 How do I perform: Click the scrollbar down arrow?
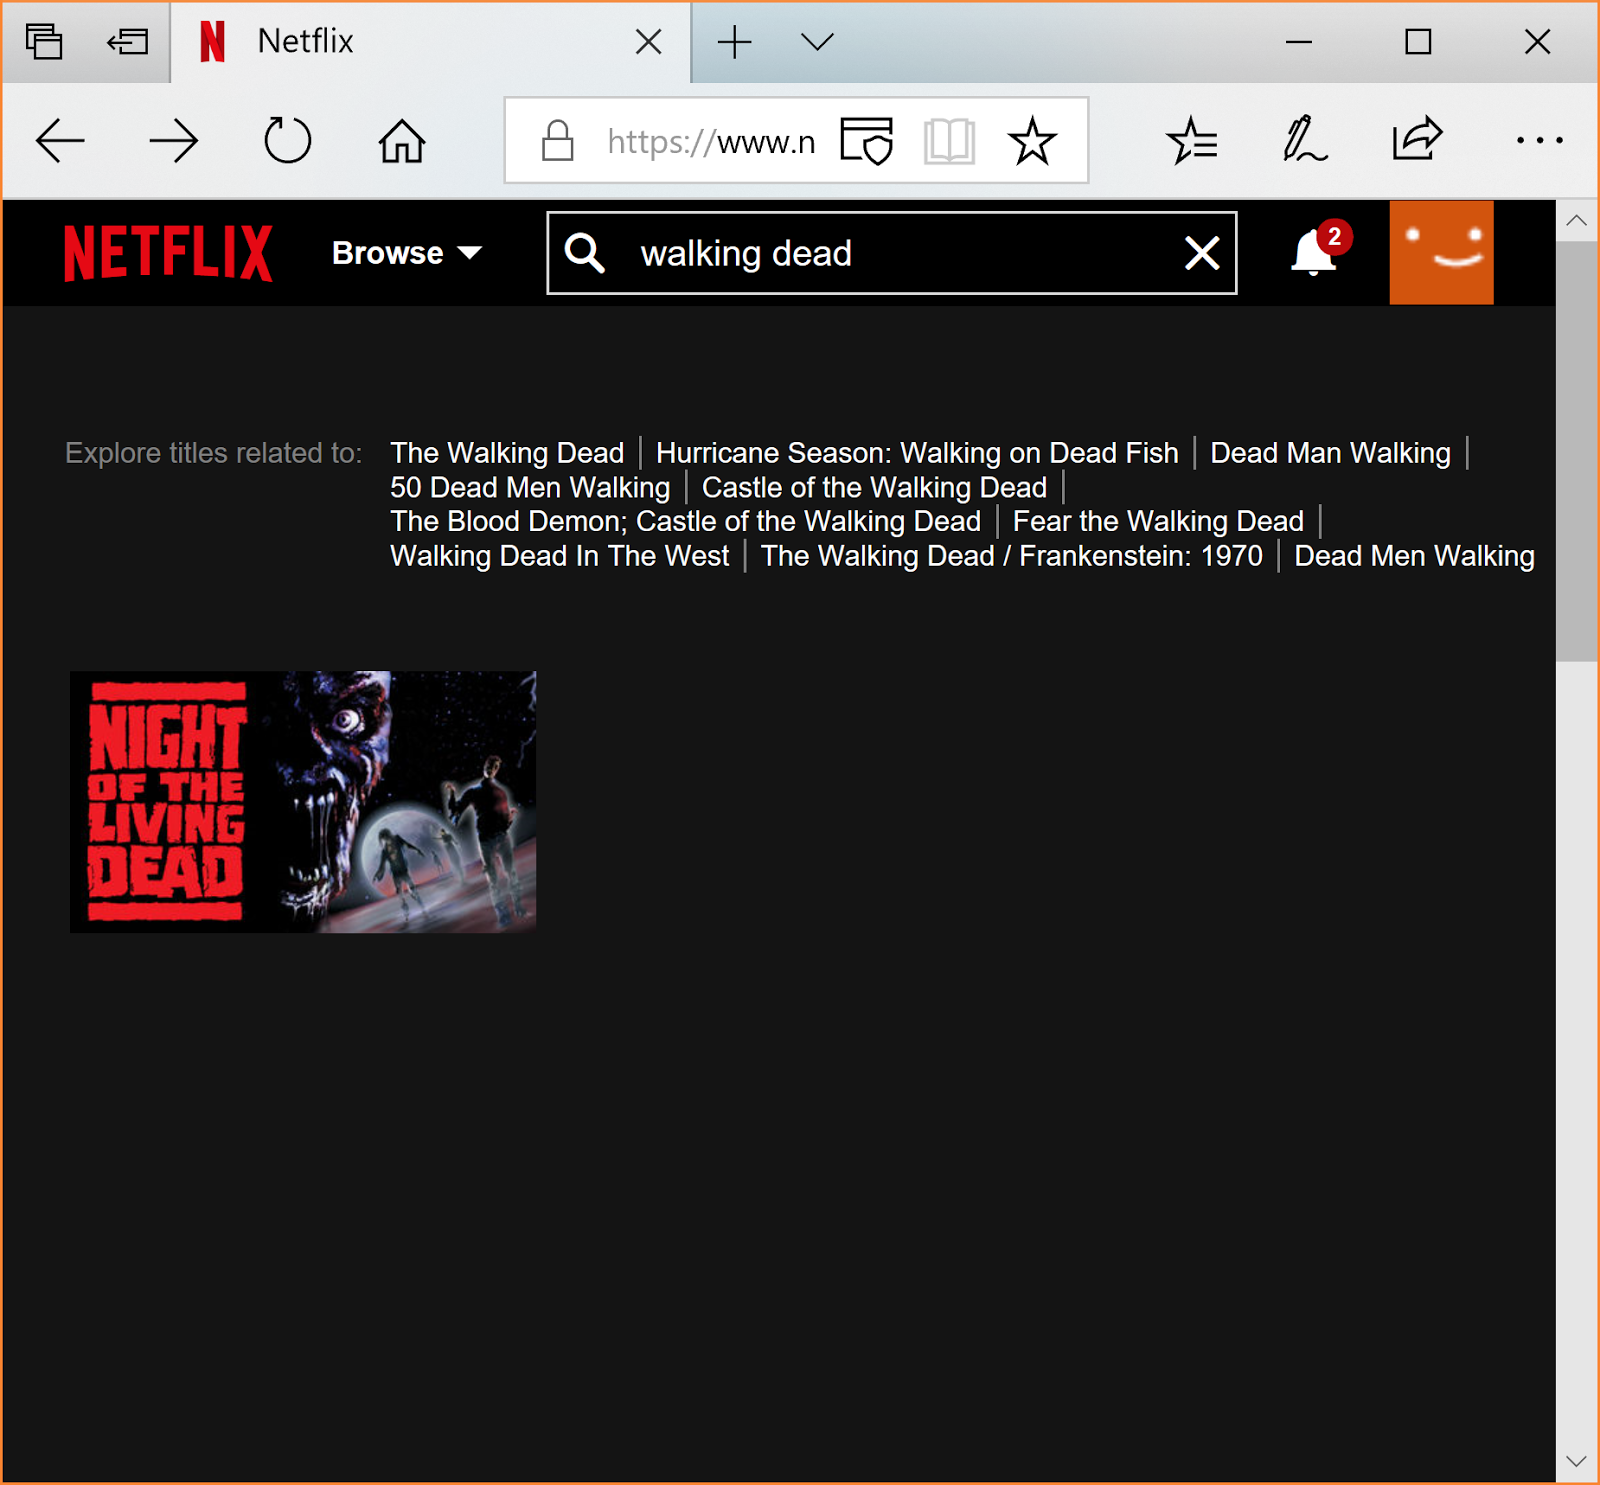[x=1576, y=1461]
